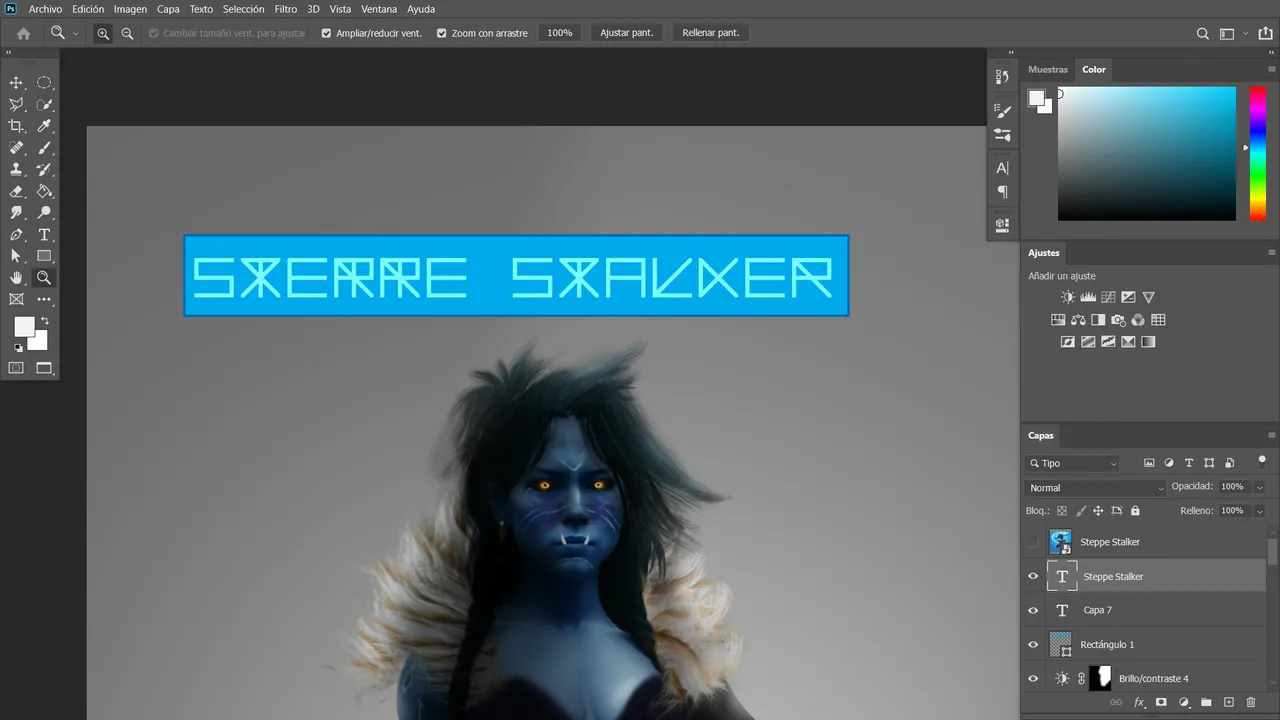Delete layer using the trash icon
This screenshot has height=720, width=1280.
[x=1250, y=703]
